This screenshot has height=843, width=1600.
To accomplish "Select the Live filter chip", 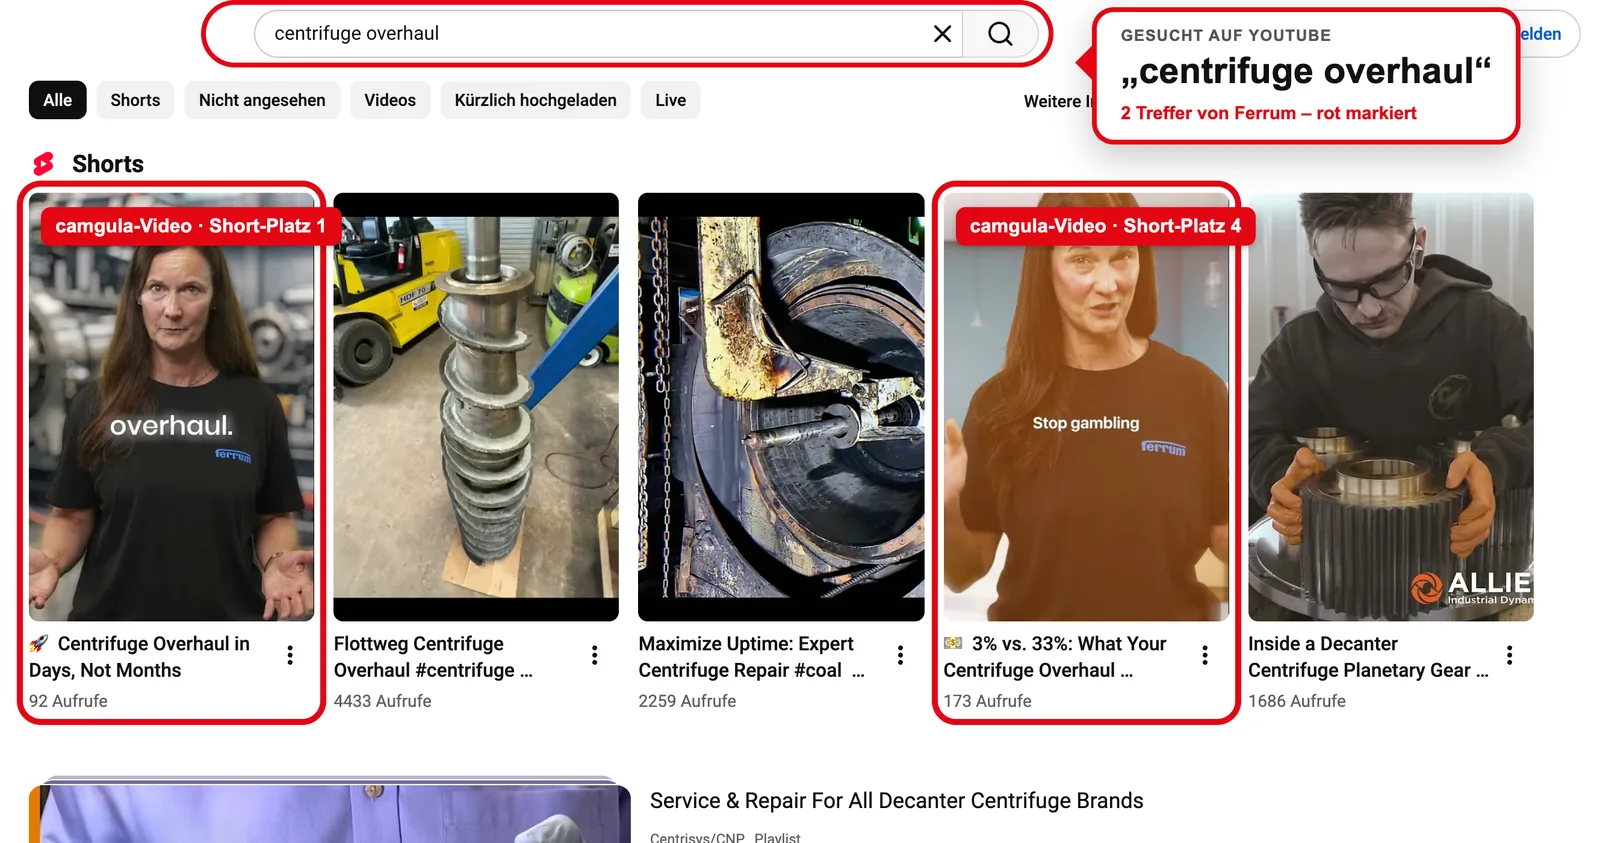I will [671, 100].
